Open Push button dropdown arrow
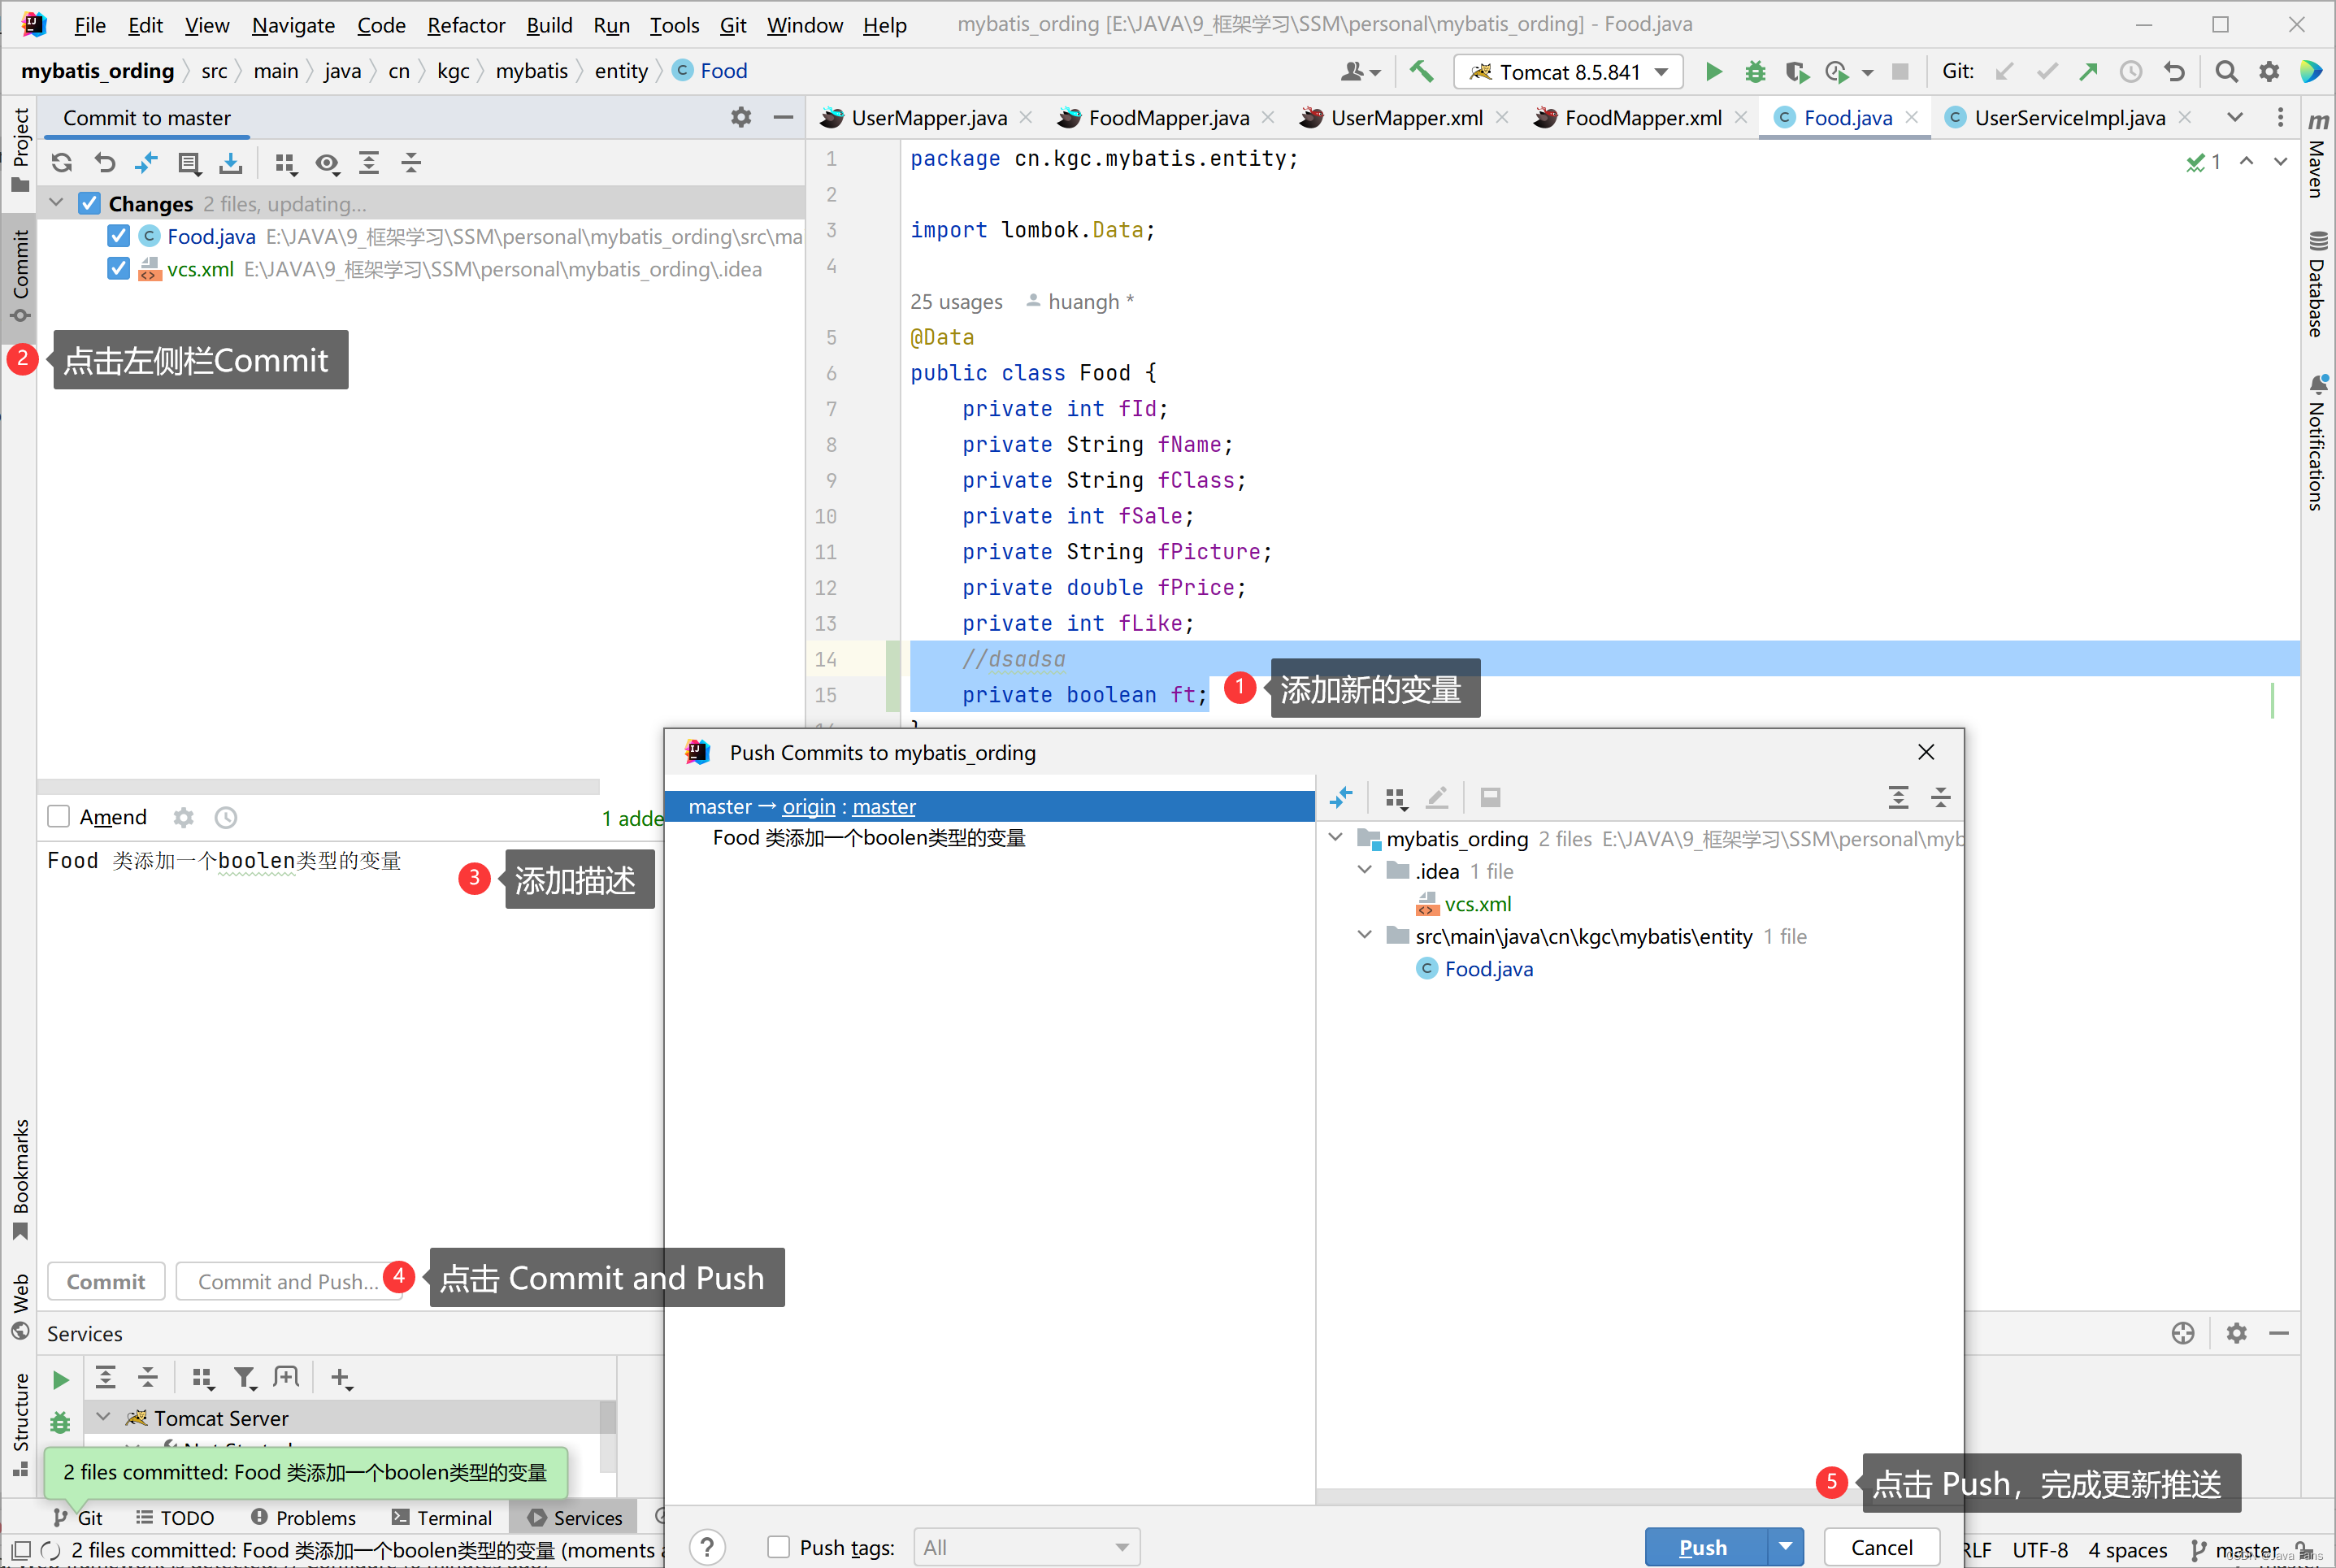 click(1785, 1547)
